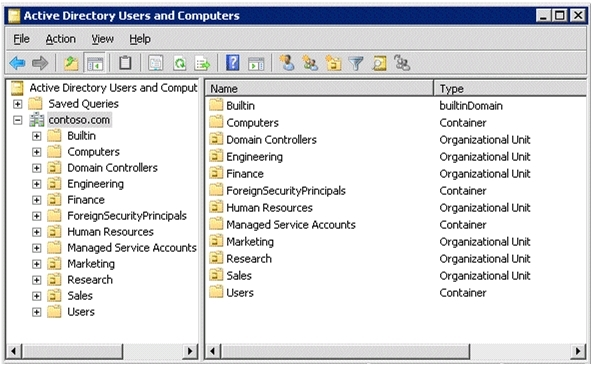Select Computers in the right list
This screenshot has width=592, height=365.
[252, 123]
